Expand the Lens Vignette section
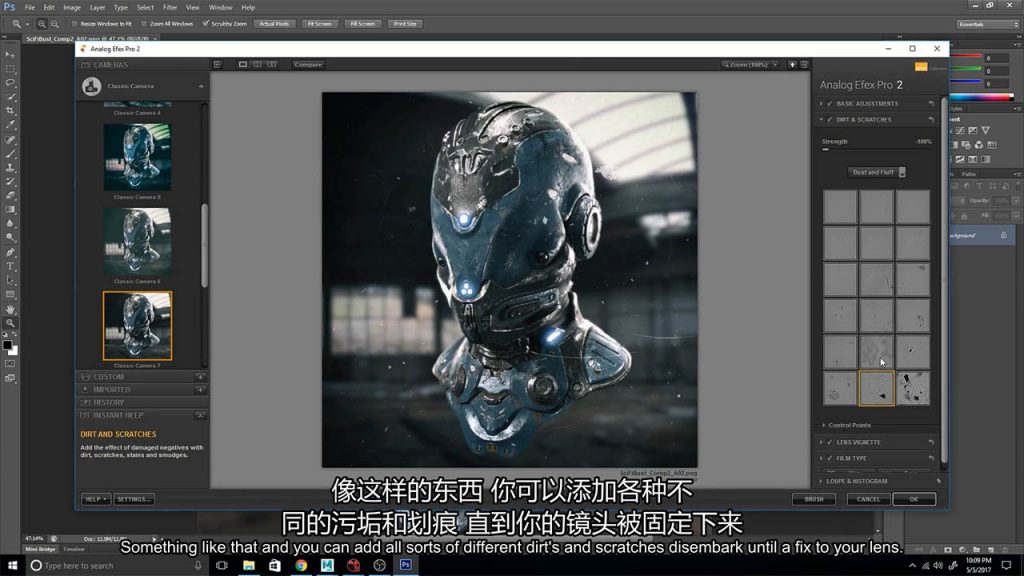Screen dimensions: 1024x576 (822, 443)
